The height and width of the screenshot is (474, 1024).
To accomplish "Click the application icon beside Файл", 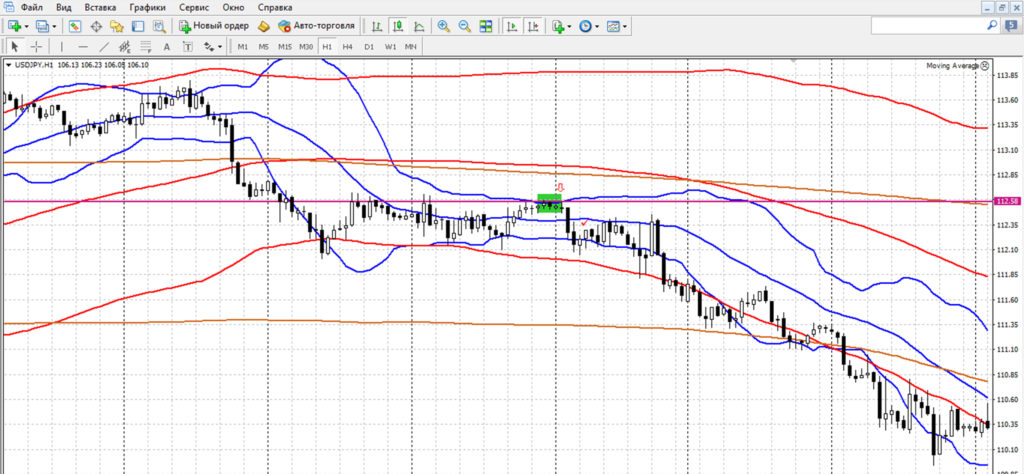I will (x=9, y=7).
